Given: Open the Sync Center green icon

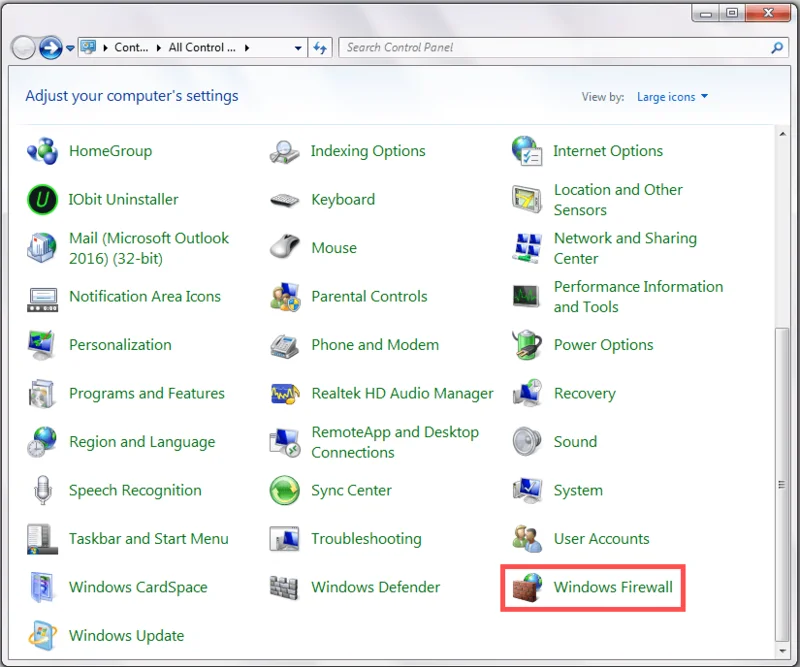Looking at the screenshot, I should [284, 490].
